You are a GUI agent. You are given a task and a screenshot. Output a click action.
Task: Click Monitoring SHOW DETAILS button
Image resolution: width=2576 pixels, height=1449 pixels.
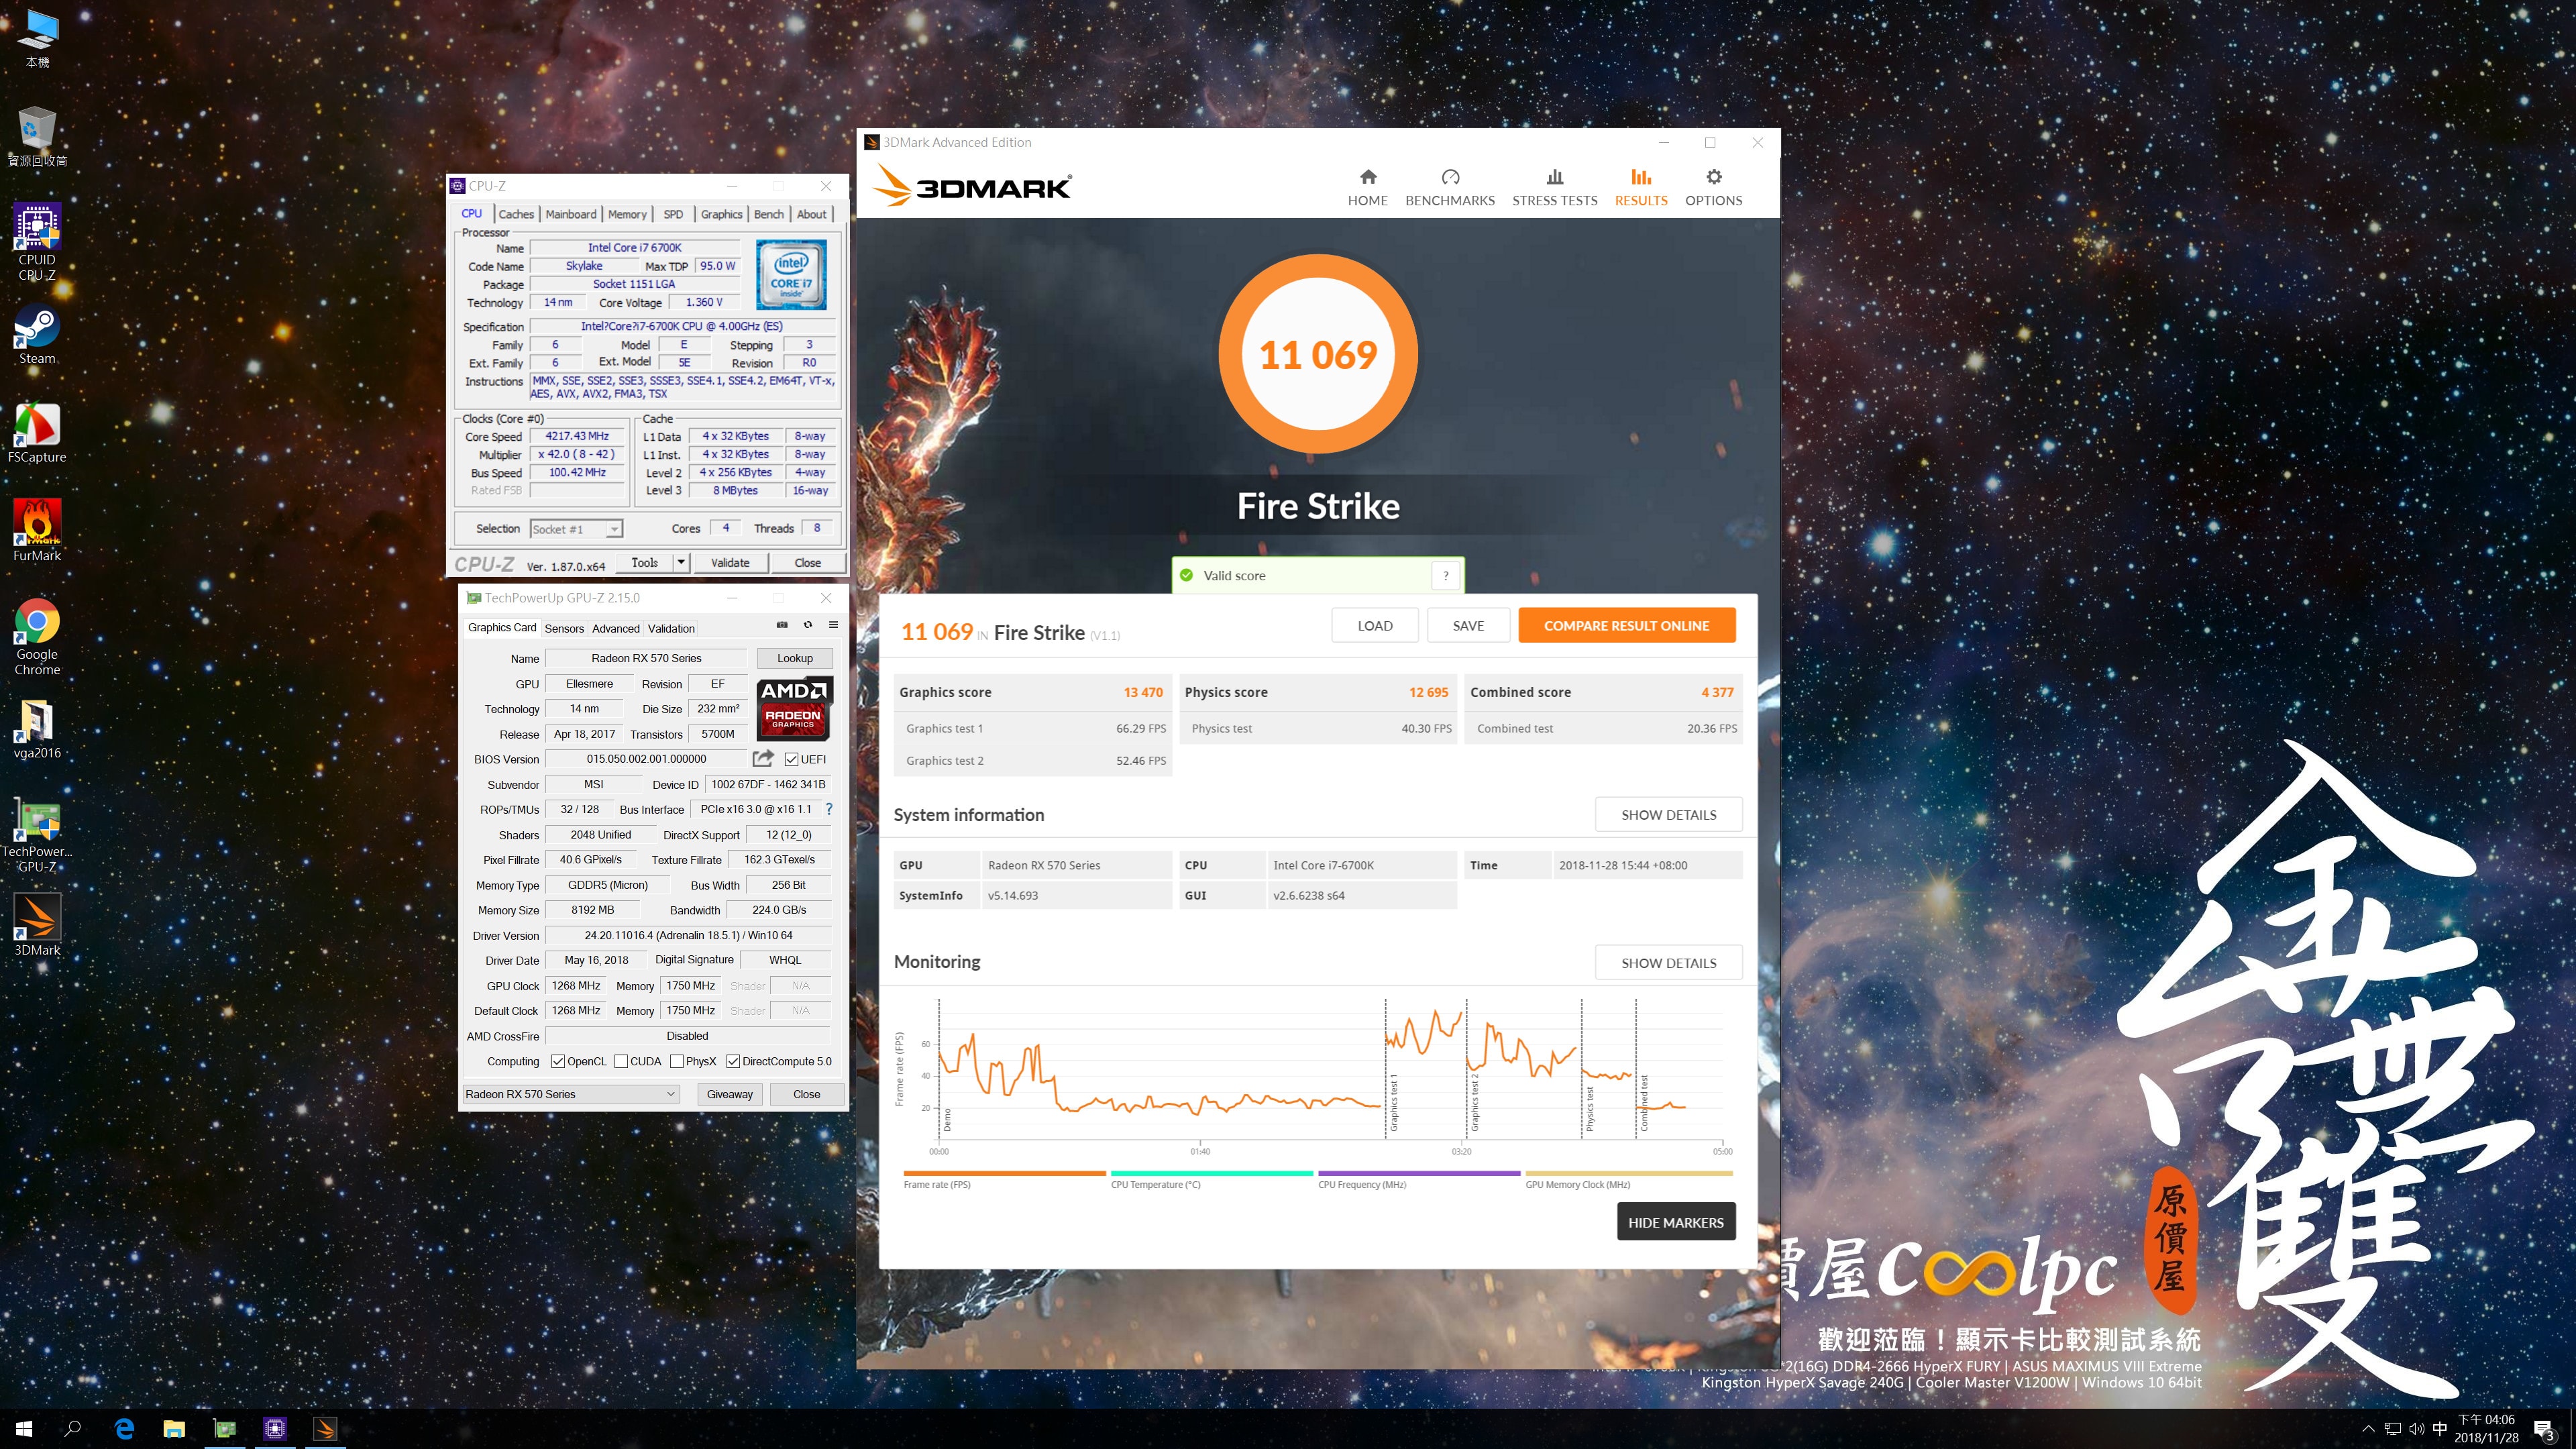1668,962
